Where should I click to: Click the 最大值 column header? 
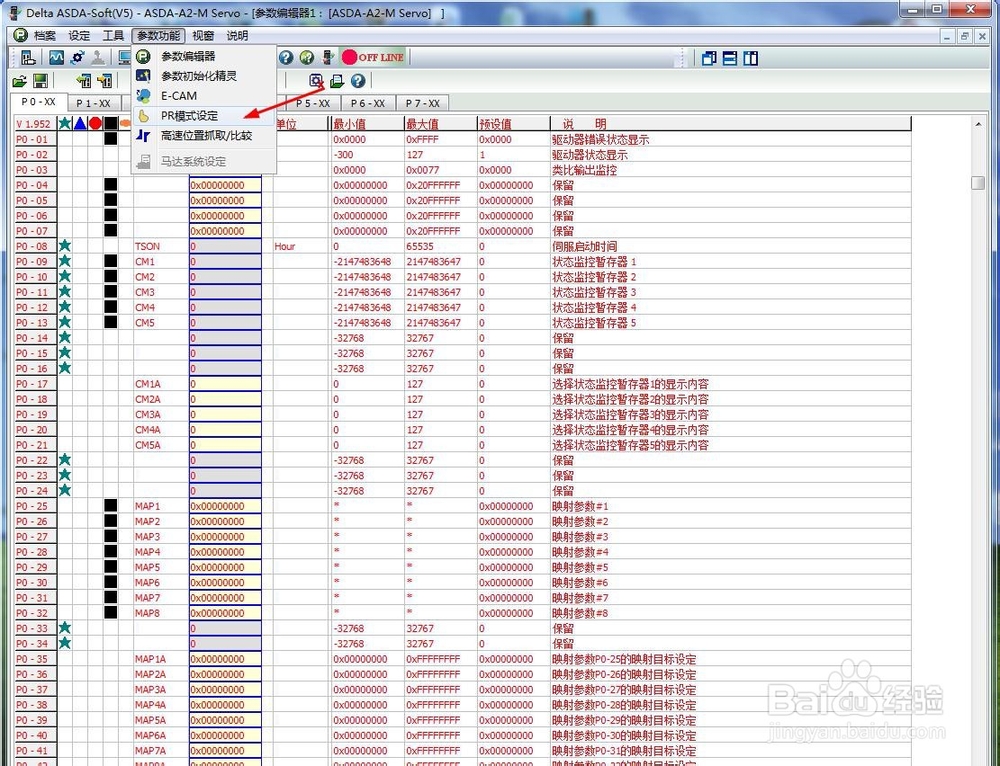[440, 124]
